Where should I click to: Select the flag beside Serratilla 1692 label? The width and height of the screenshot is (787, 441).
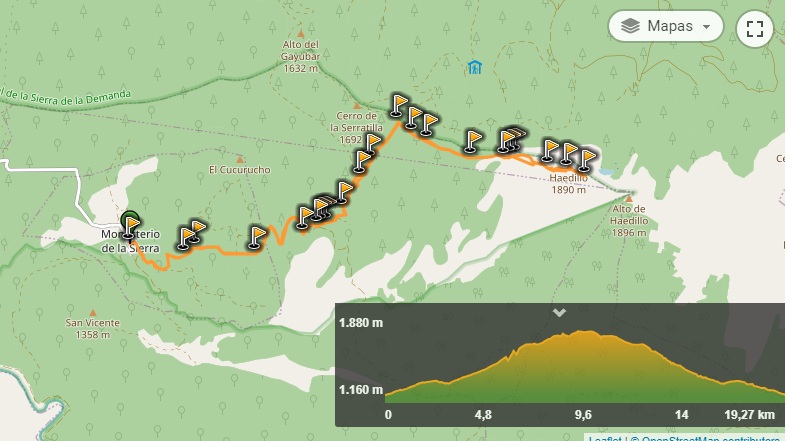(372, 144)
